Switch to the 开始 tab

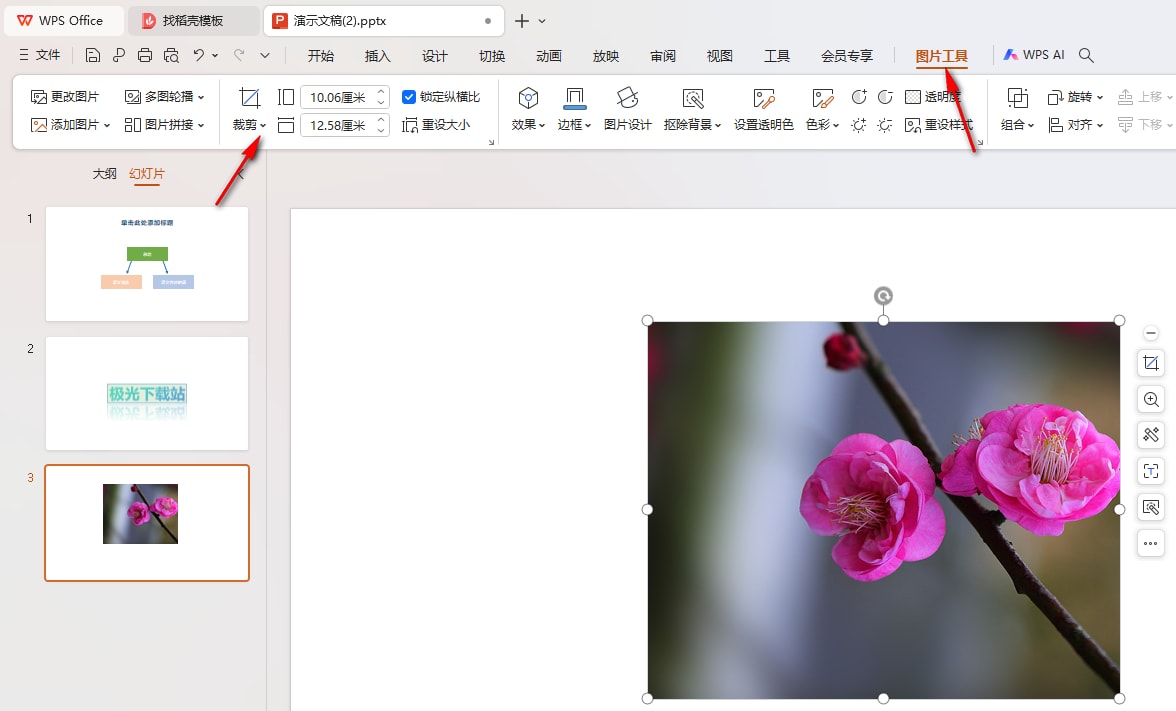click(x=320, y=56)
